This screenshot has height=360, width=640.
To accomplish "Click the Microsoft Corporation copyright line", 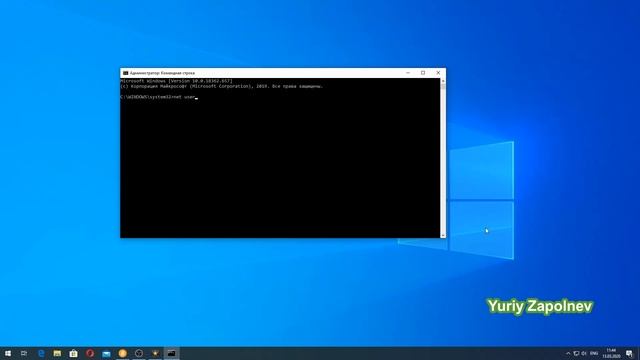I will (222, 87).
